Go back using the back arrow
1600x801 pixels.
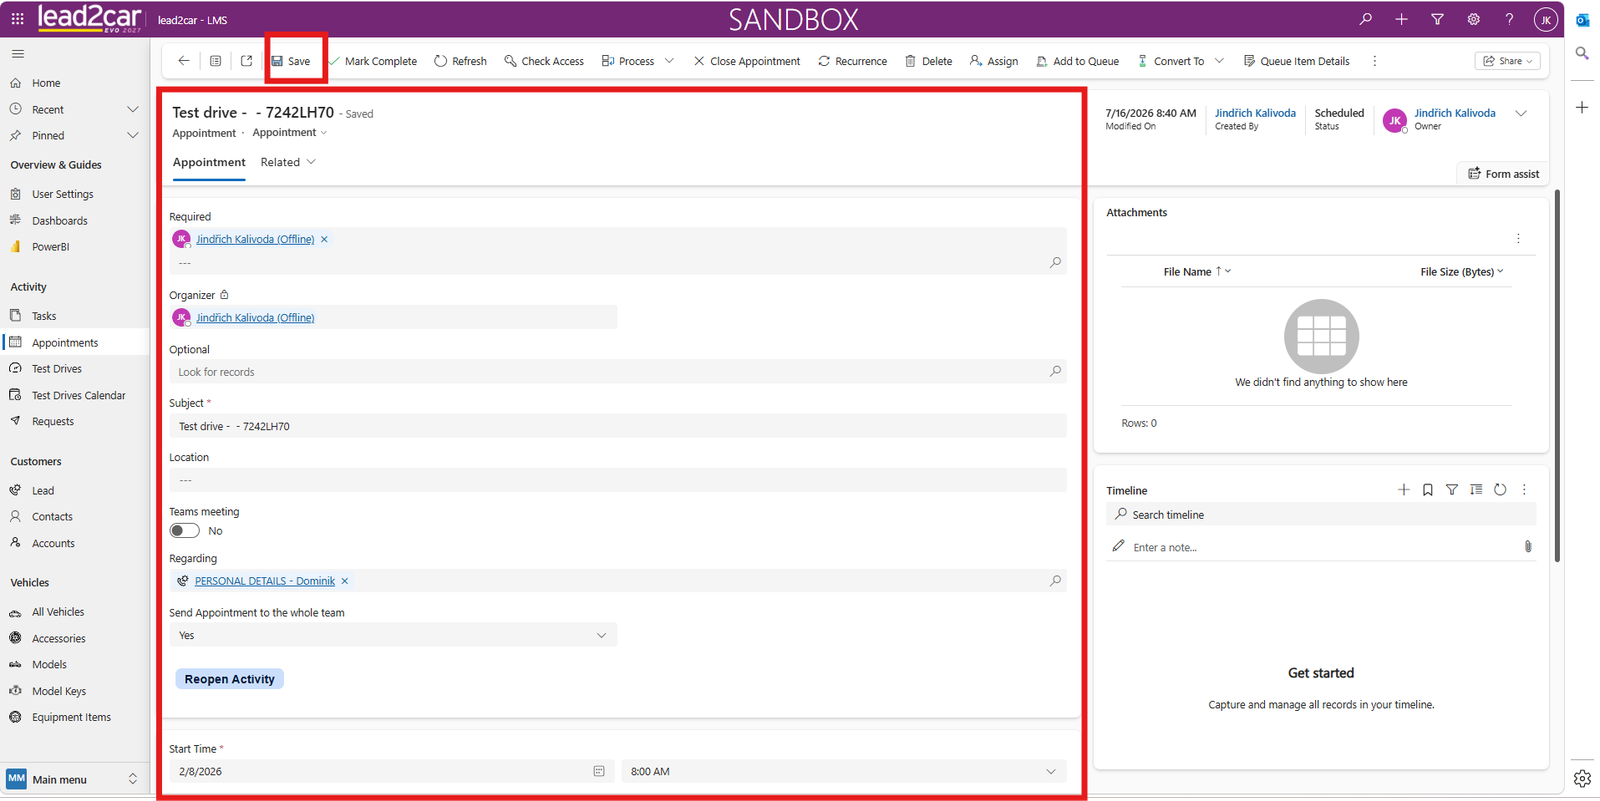coord(184,61)
